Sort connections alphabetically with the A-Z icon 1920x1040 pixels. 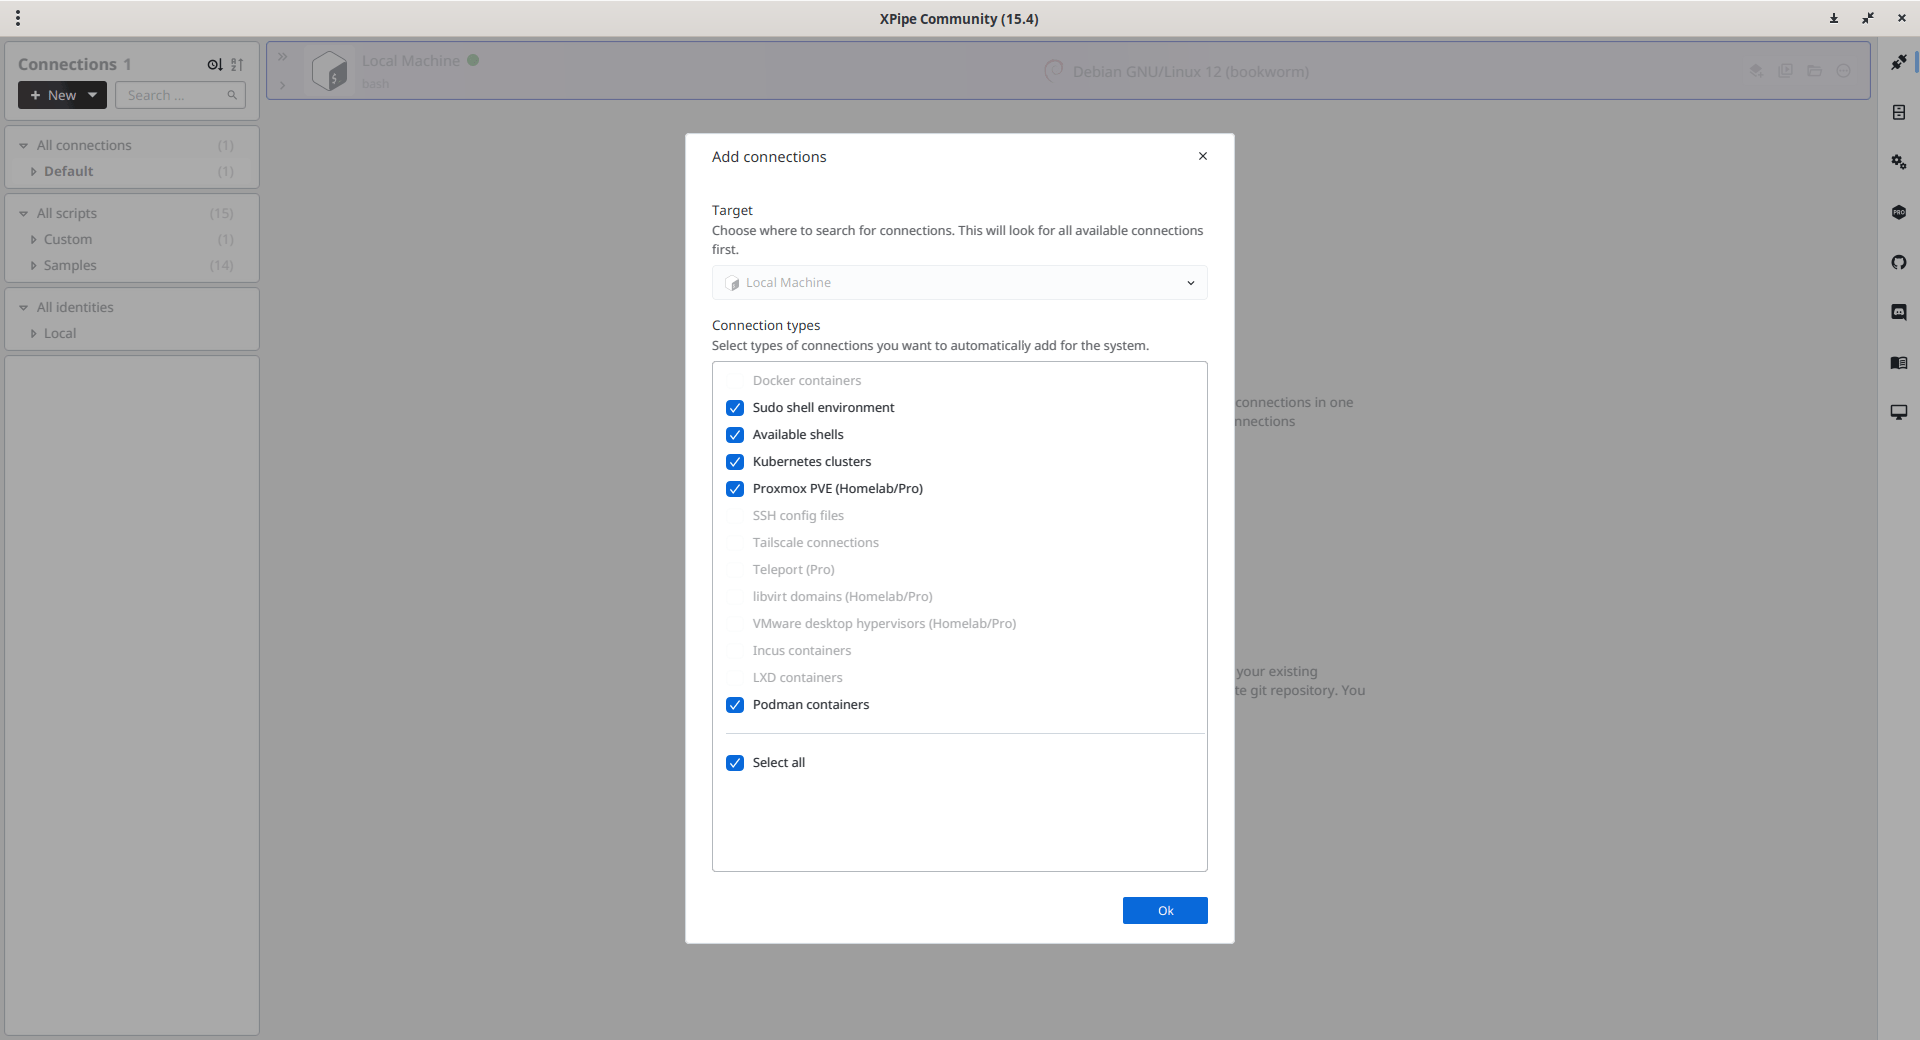[x=237, y=64]
